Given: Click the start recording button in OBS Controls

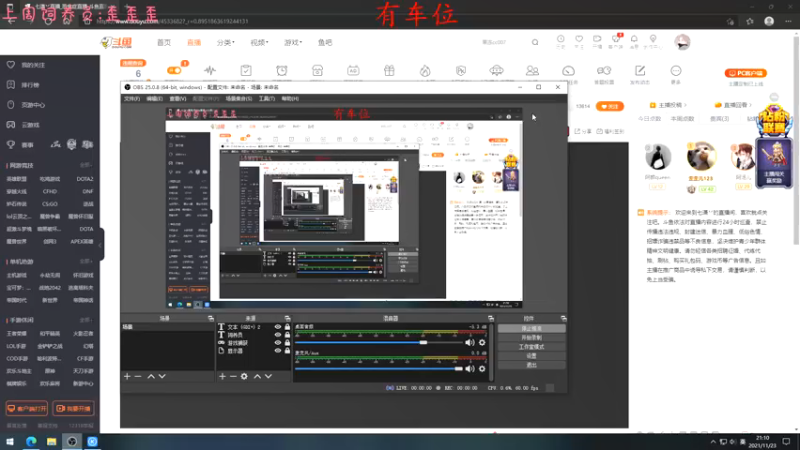Looking at the screenshot, I should click(531, 338).
